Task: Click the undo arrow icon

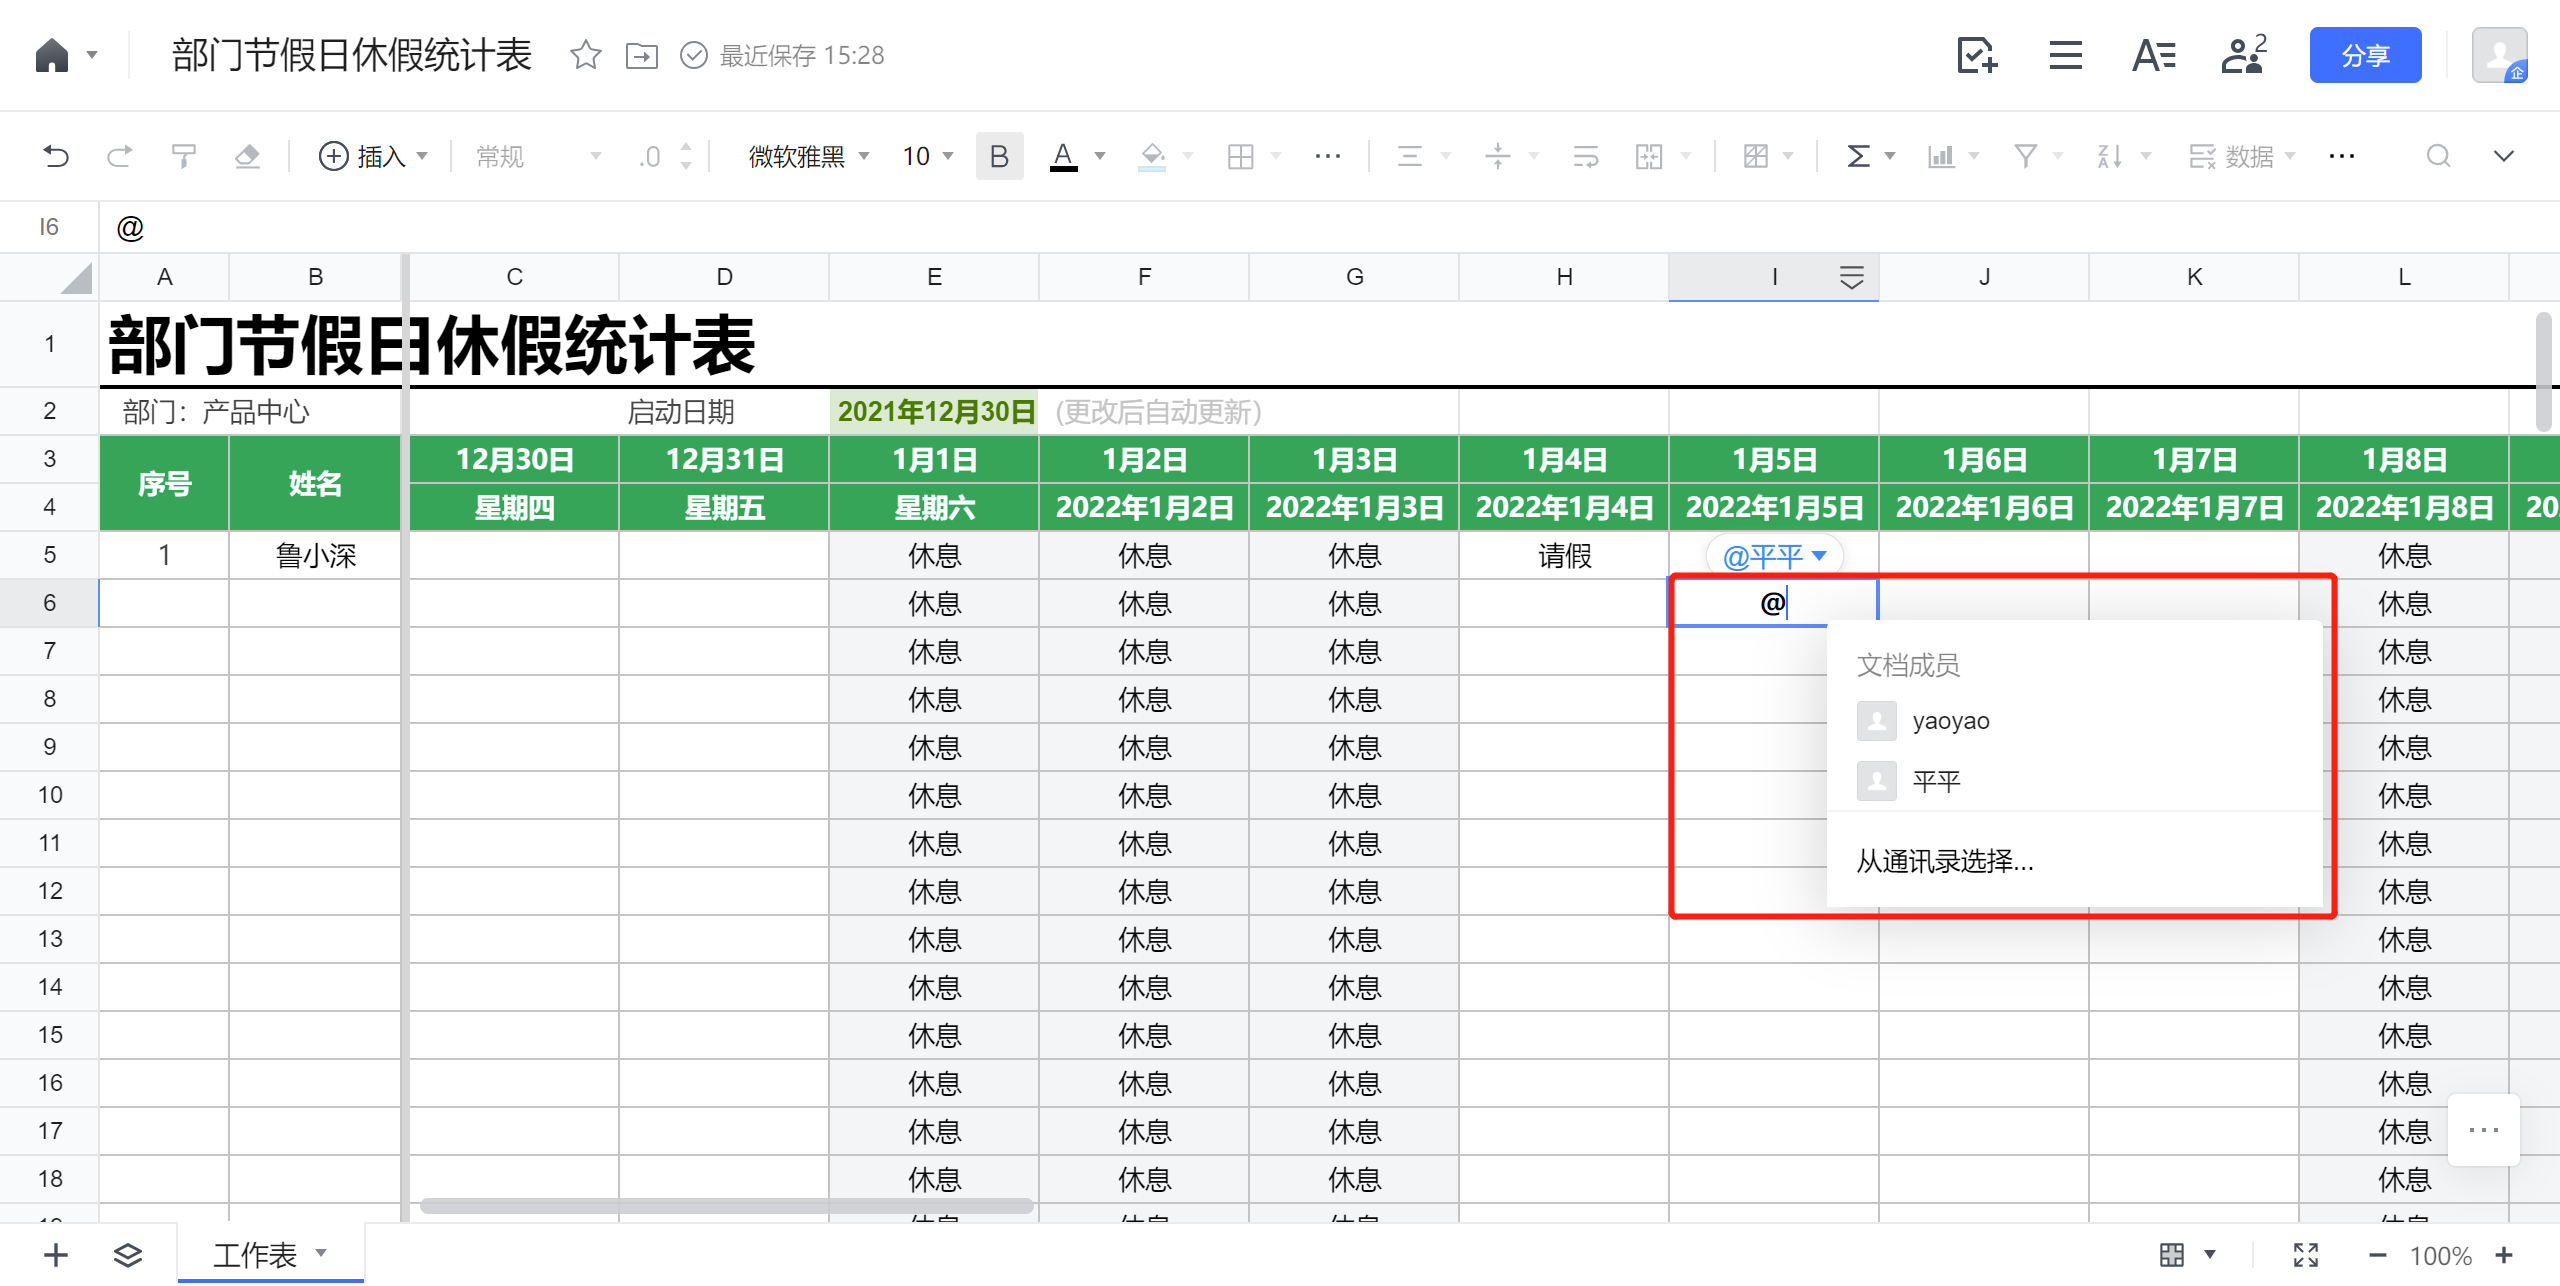Action: coord(56,156)
